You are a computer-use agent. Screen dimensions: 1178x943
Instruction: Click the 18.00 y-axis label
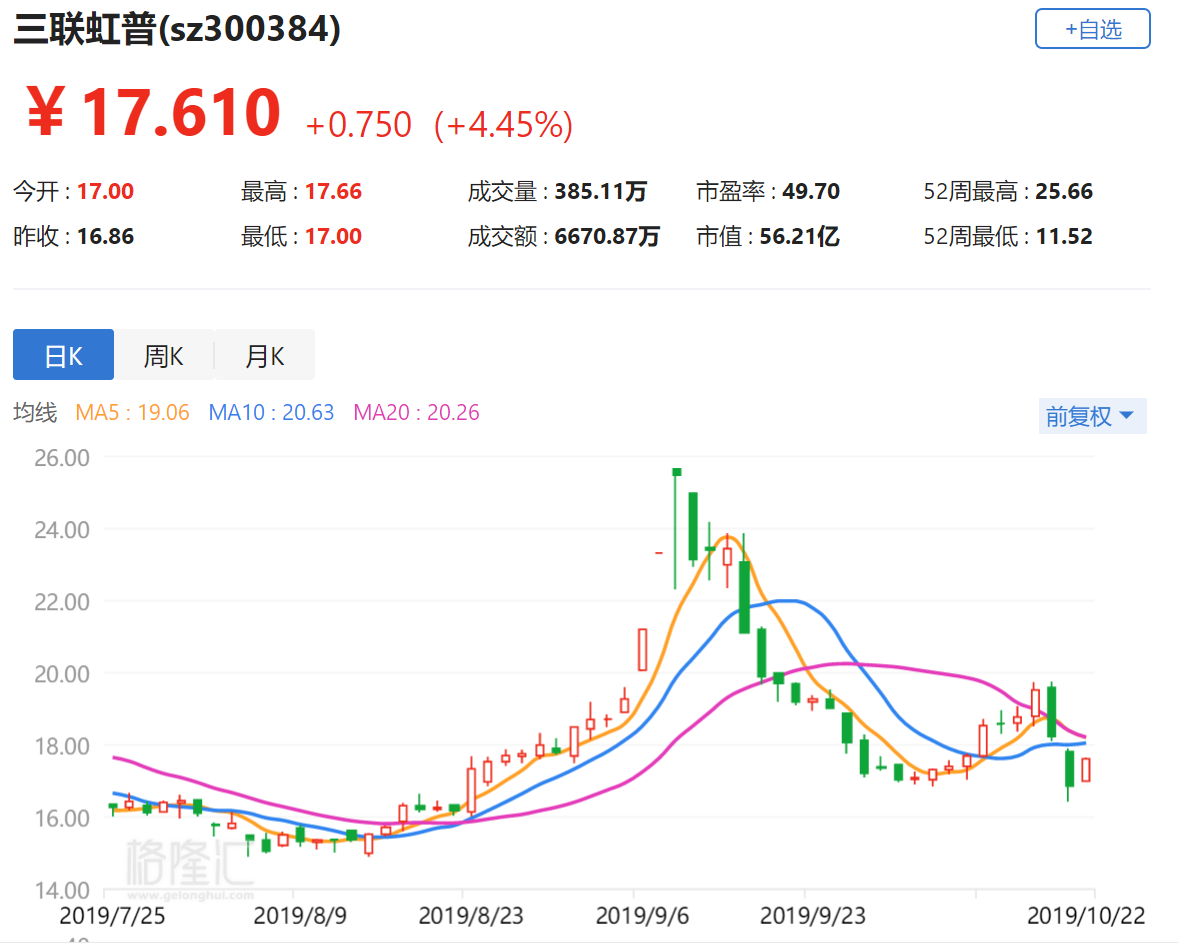tap(62, 746)
